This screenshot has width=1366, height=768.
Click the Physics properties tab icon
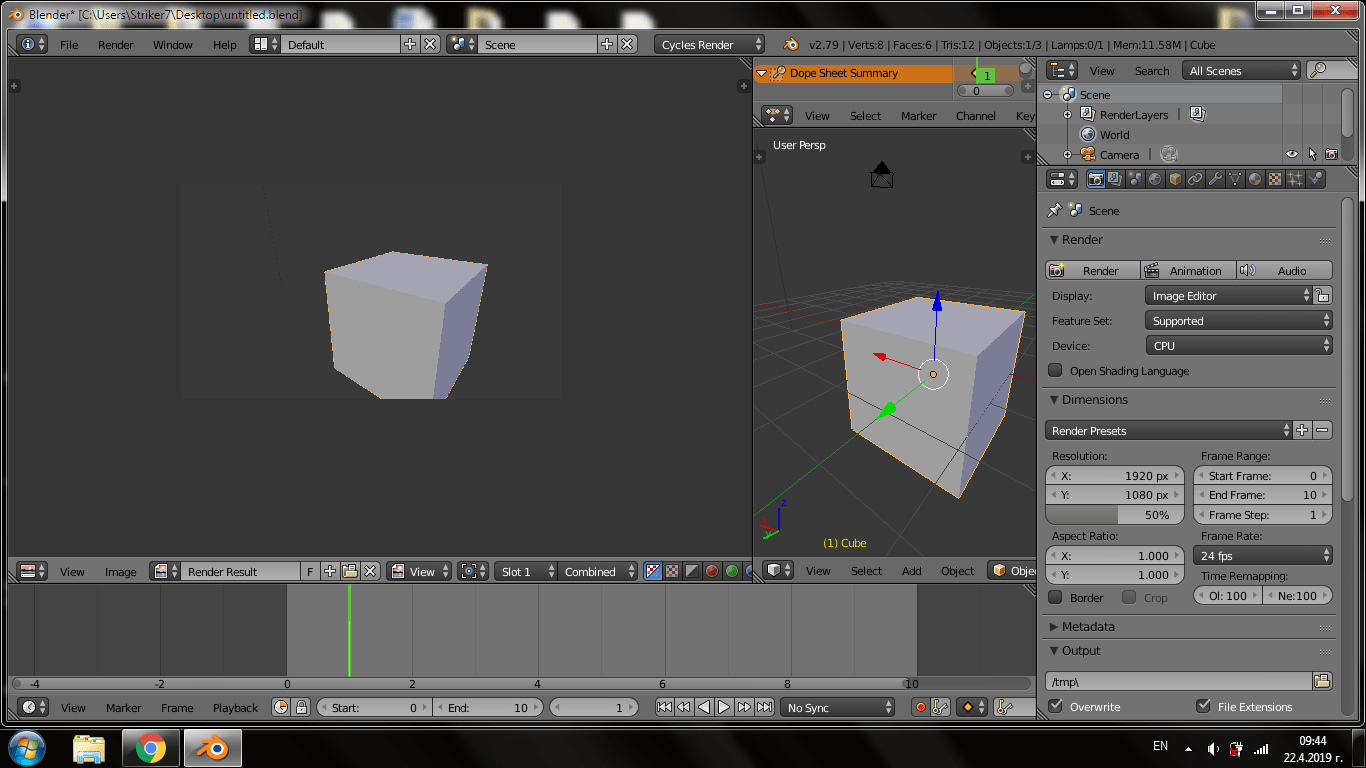1314,179
